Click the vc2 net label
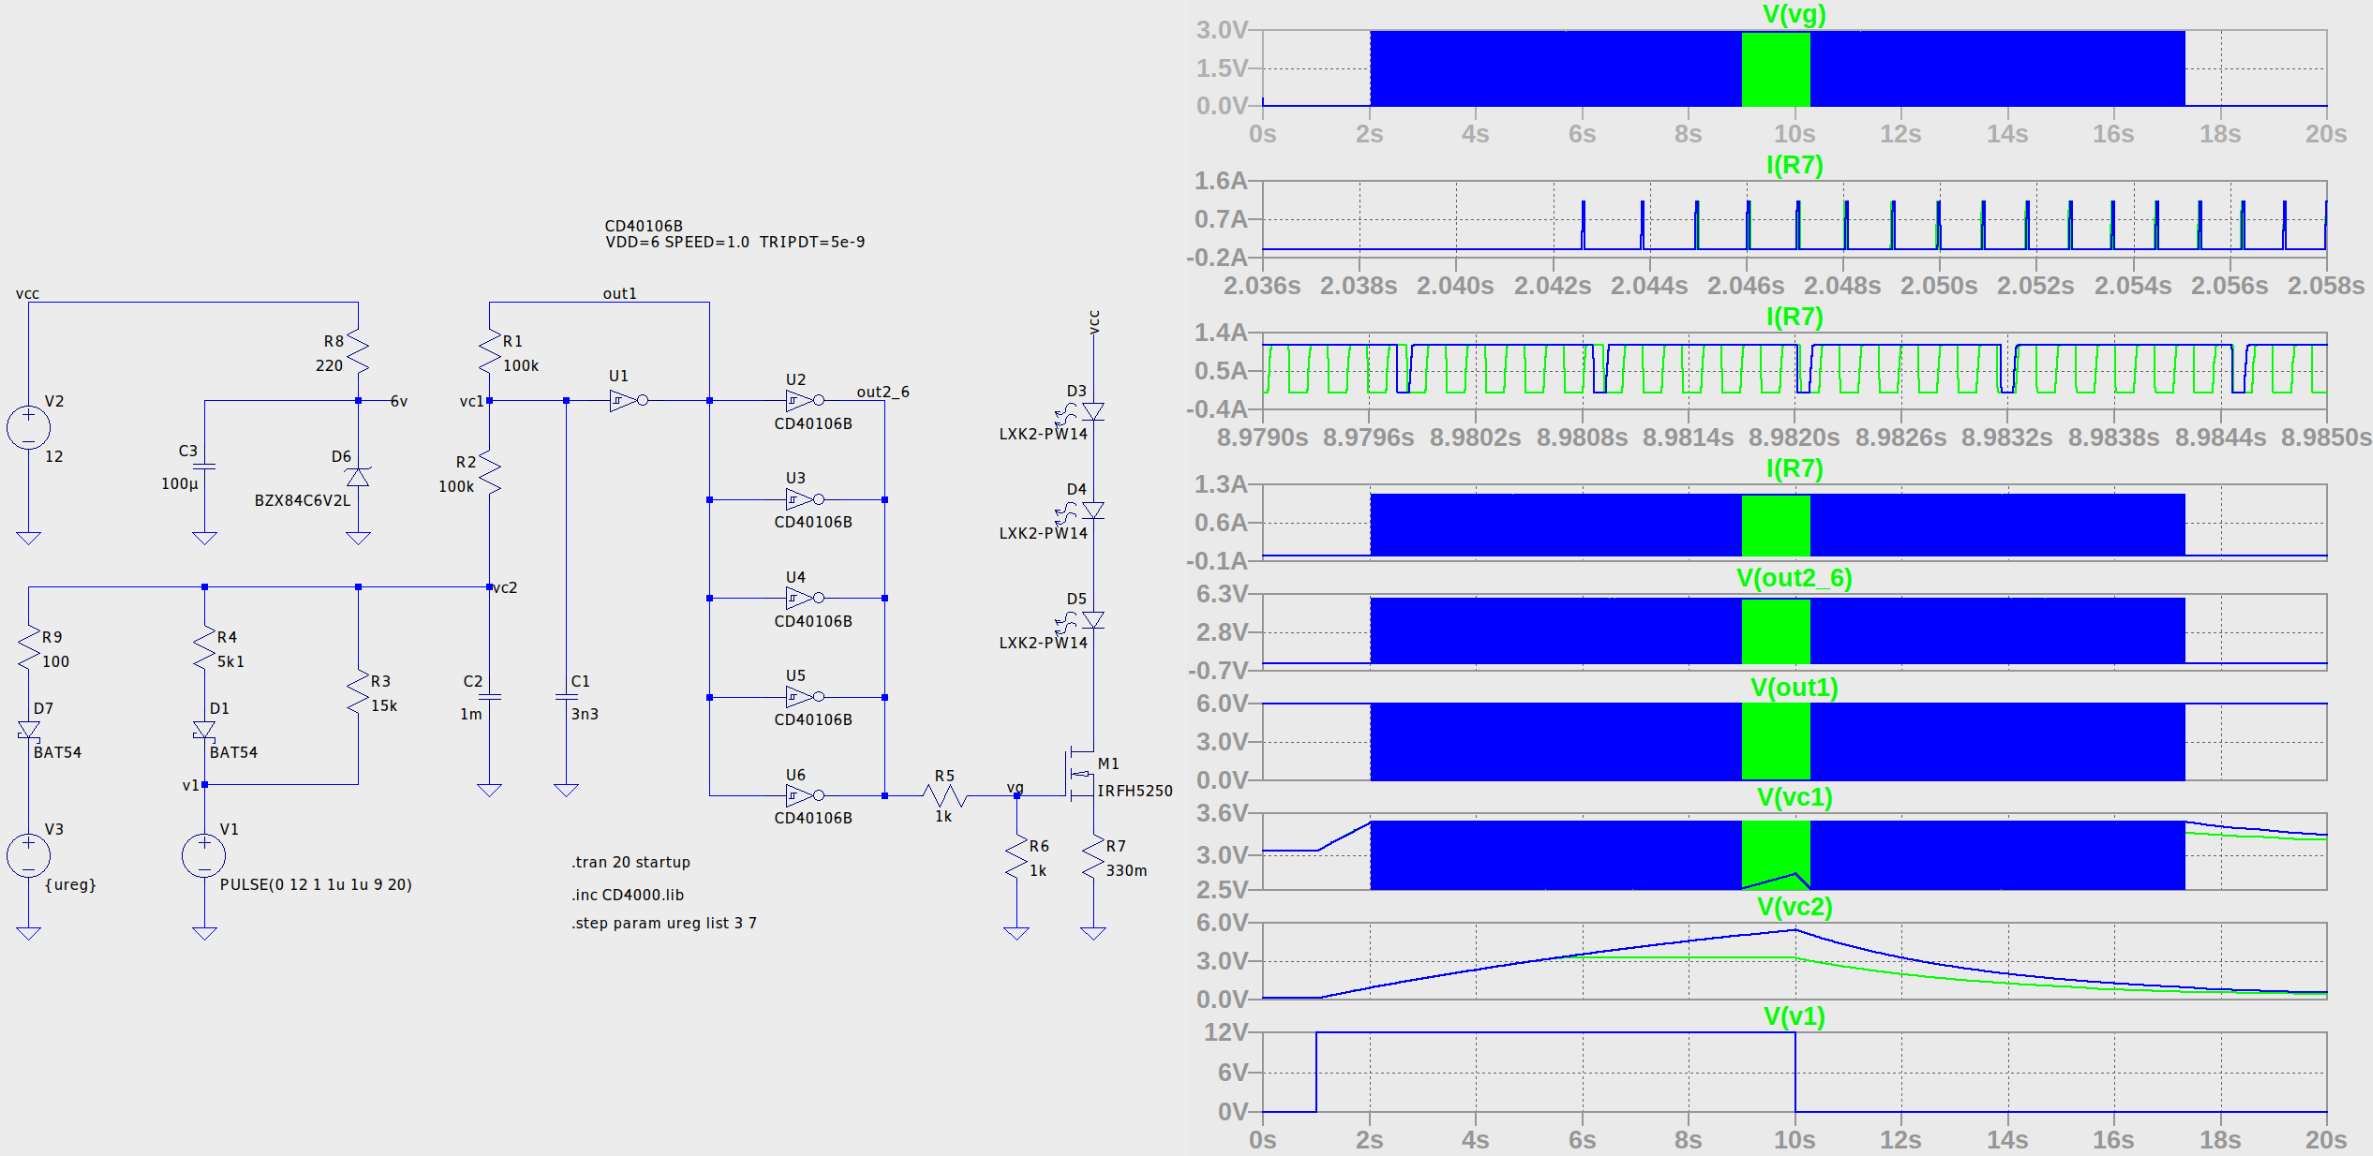2373x1156 pixels. click(505, 587)
